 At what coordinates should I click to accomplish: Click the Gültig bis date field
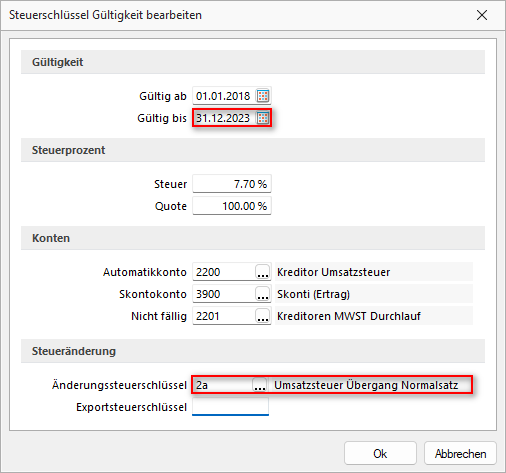(224, 118)
